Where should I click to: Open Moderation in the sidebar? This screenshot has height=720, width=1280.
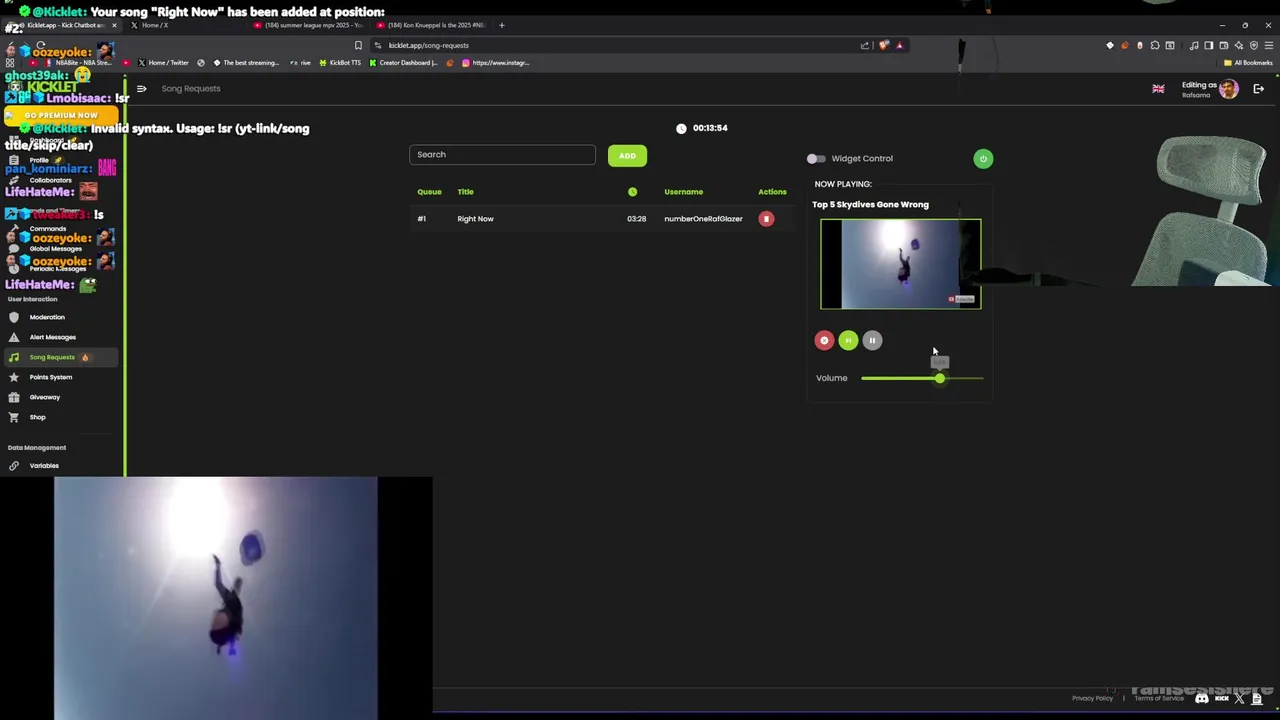point(47,317)
